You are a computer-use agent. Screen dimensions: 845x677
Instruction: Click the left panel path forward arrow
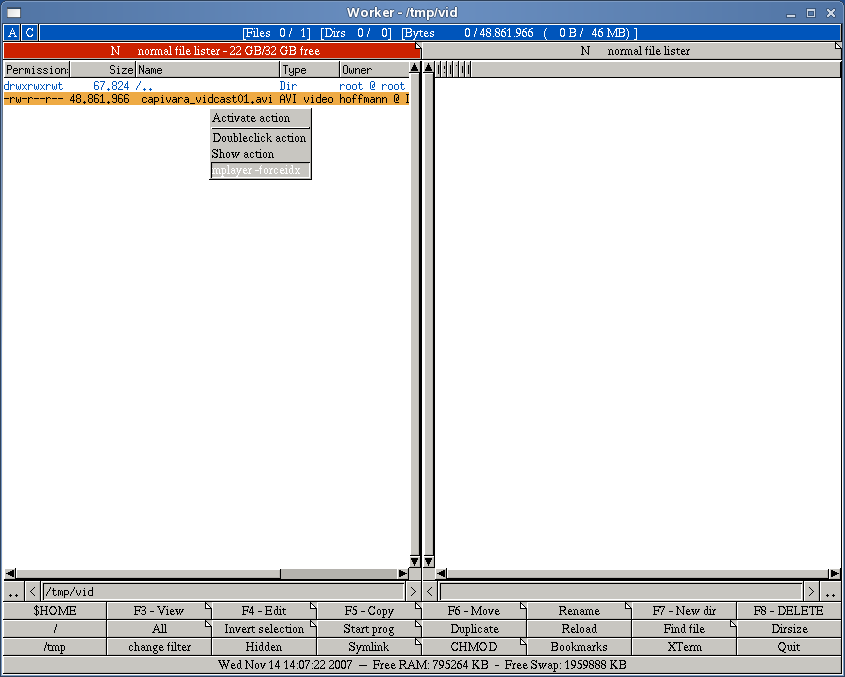413,592
